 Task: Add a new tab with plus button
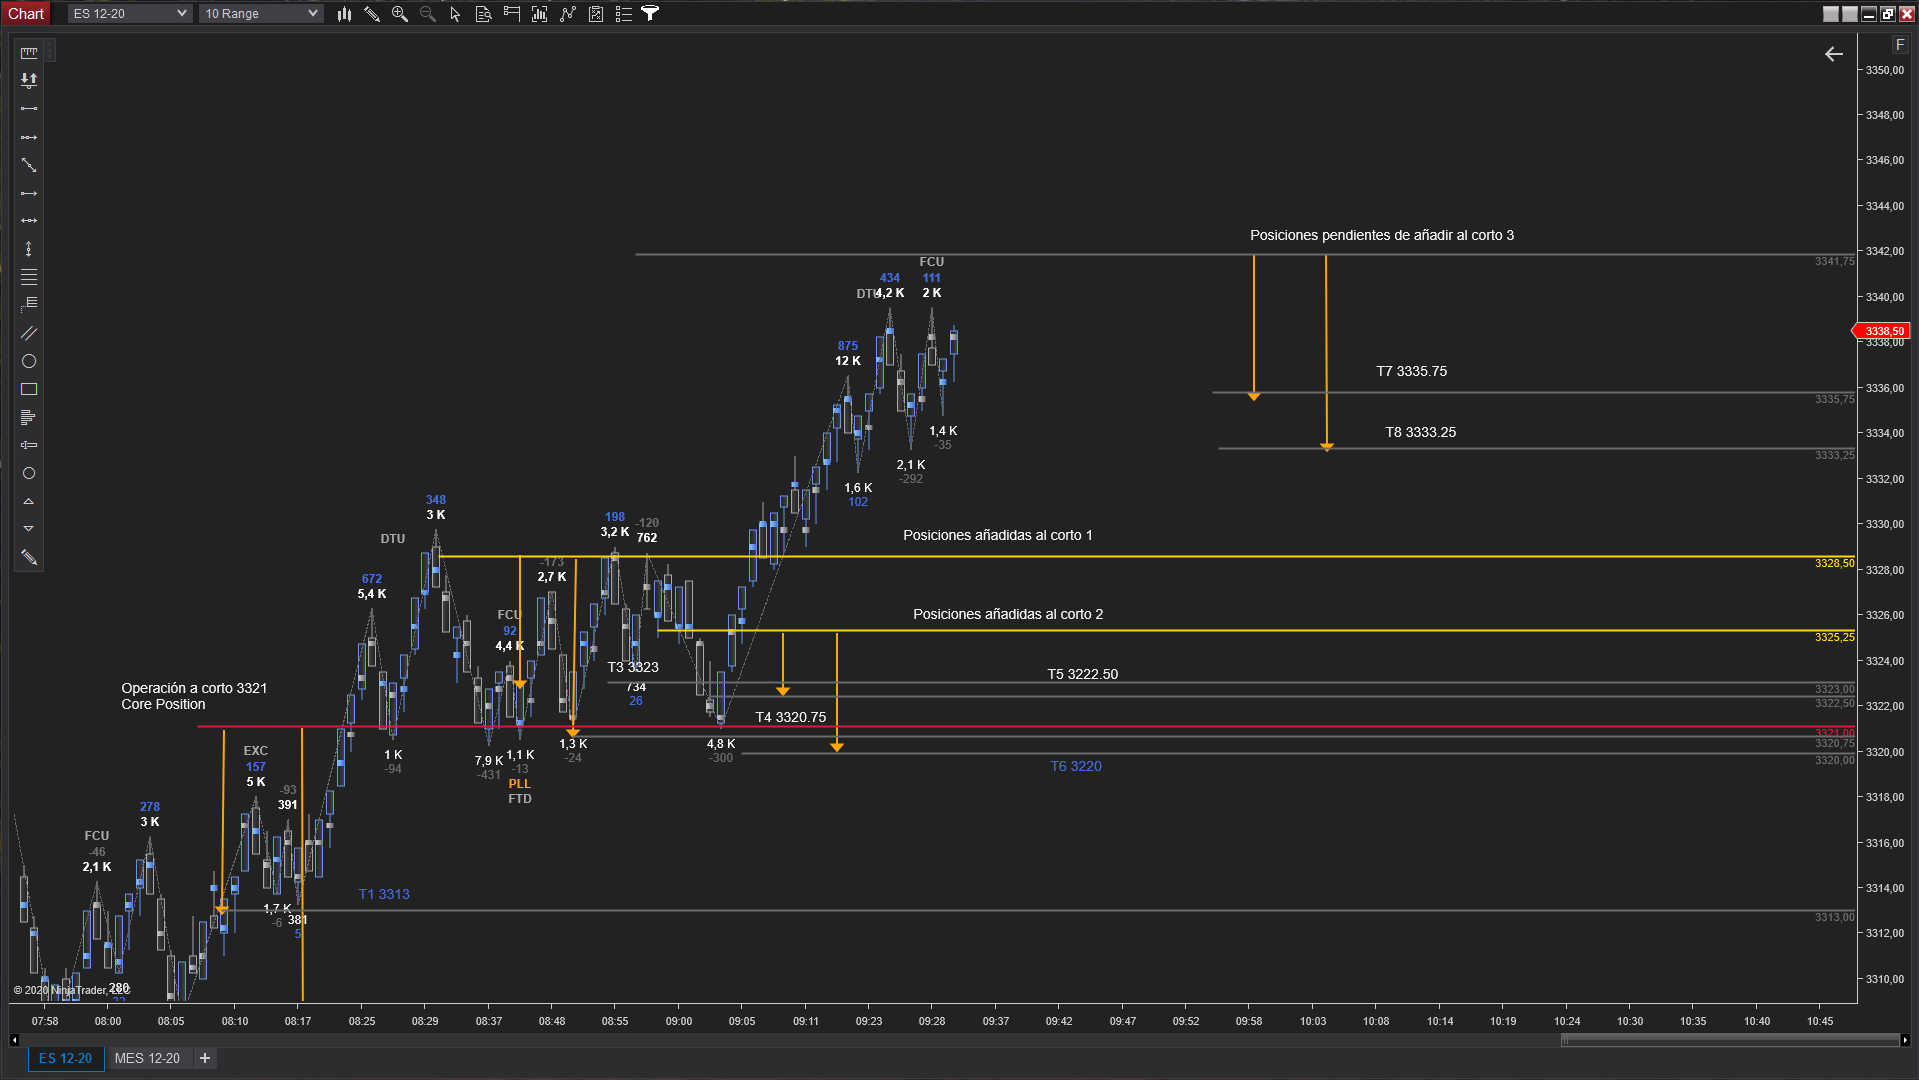205,1058
